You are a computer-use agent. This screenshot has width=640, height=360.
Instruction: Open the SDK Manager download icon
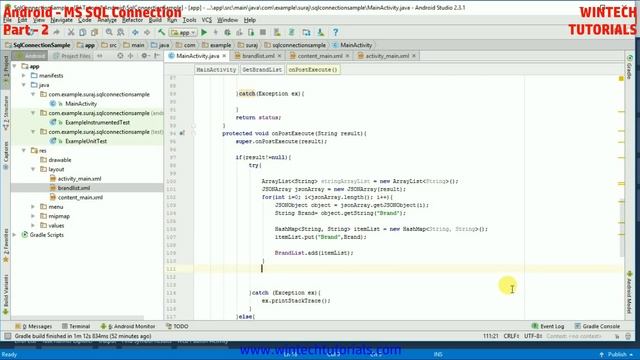point(320,32)
